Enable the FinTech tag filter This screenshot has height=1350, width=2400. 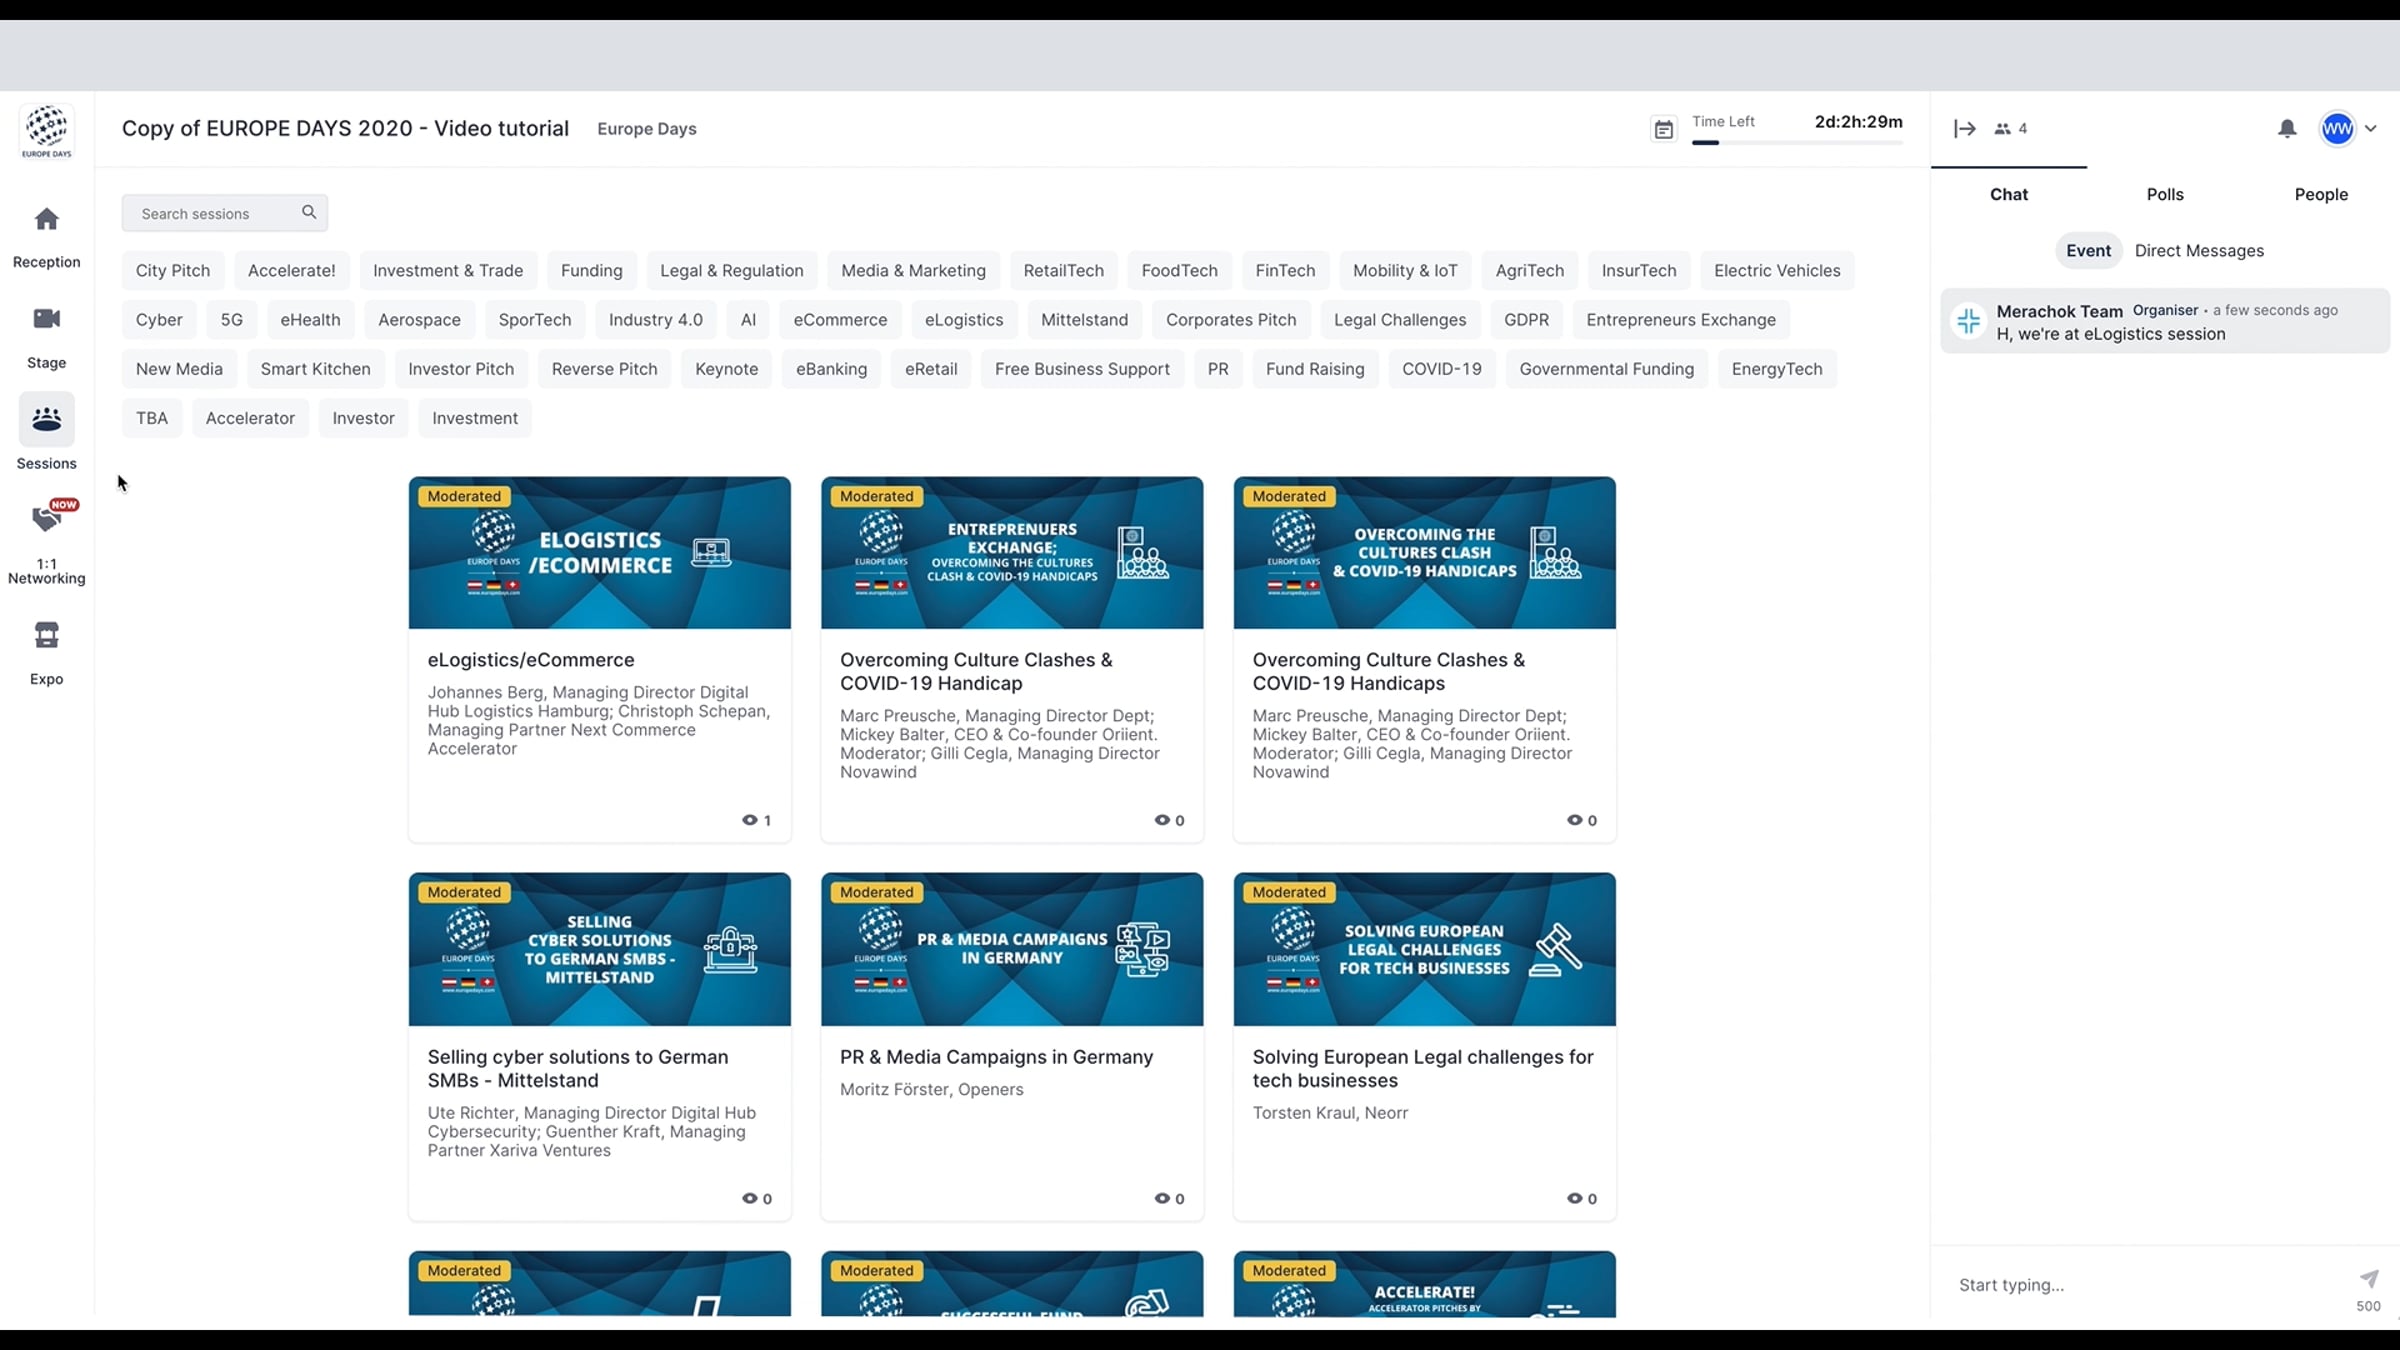coord(1285,271)
